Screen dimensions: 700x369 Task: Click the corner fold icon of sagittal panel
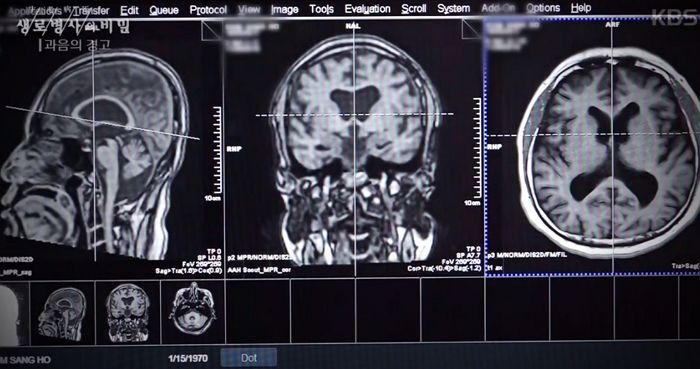coord(211,30)
